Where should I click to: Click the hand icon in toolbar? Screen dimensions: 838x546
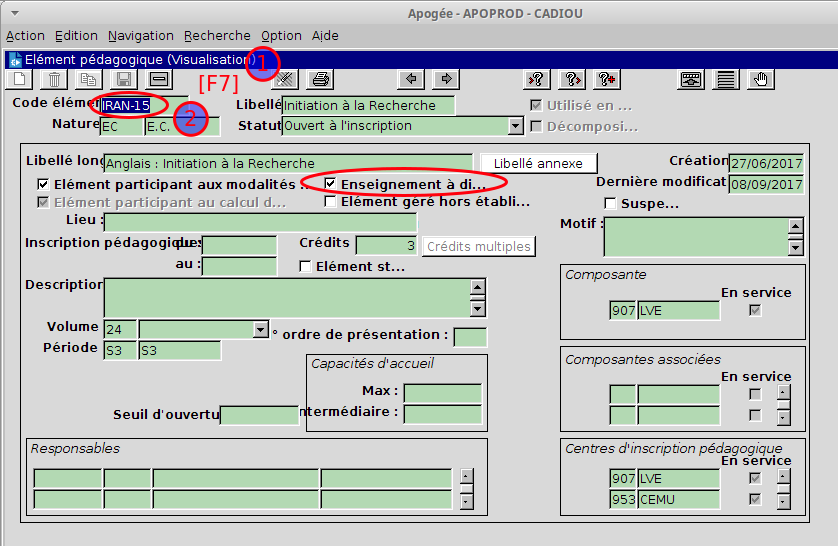[x=761, y=80]
